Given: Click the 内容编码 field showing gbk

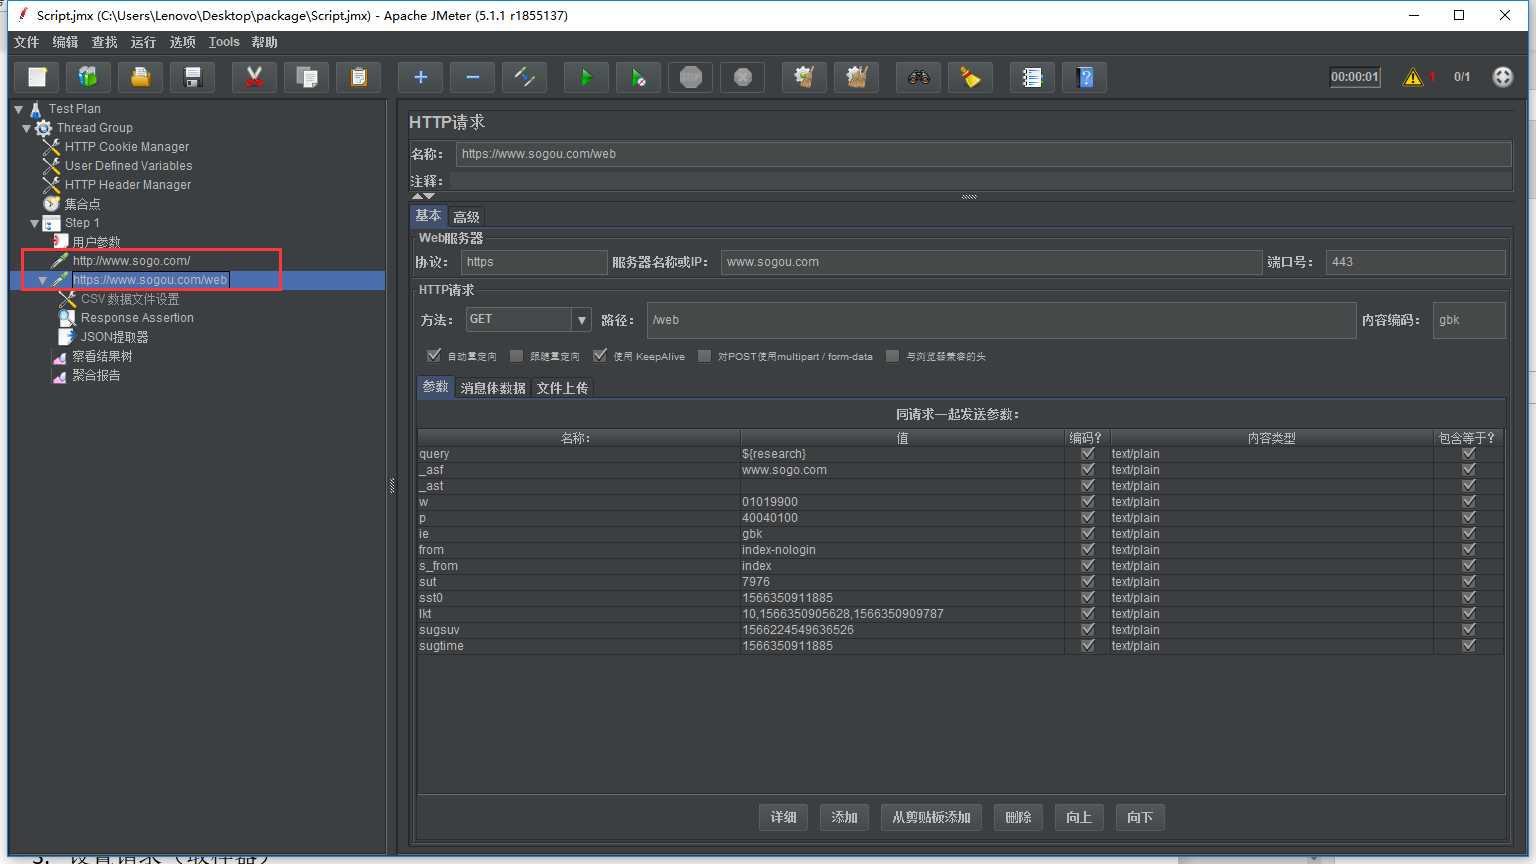Looking at the screenshot, I should (1469, 320).
